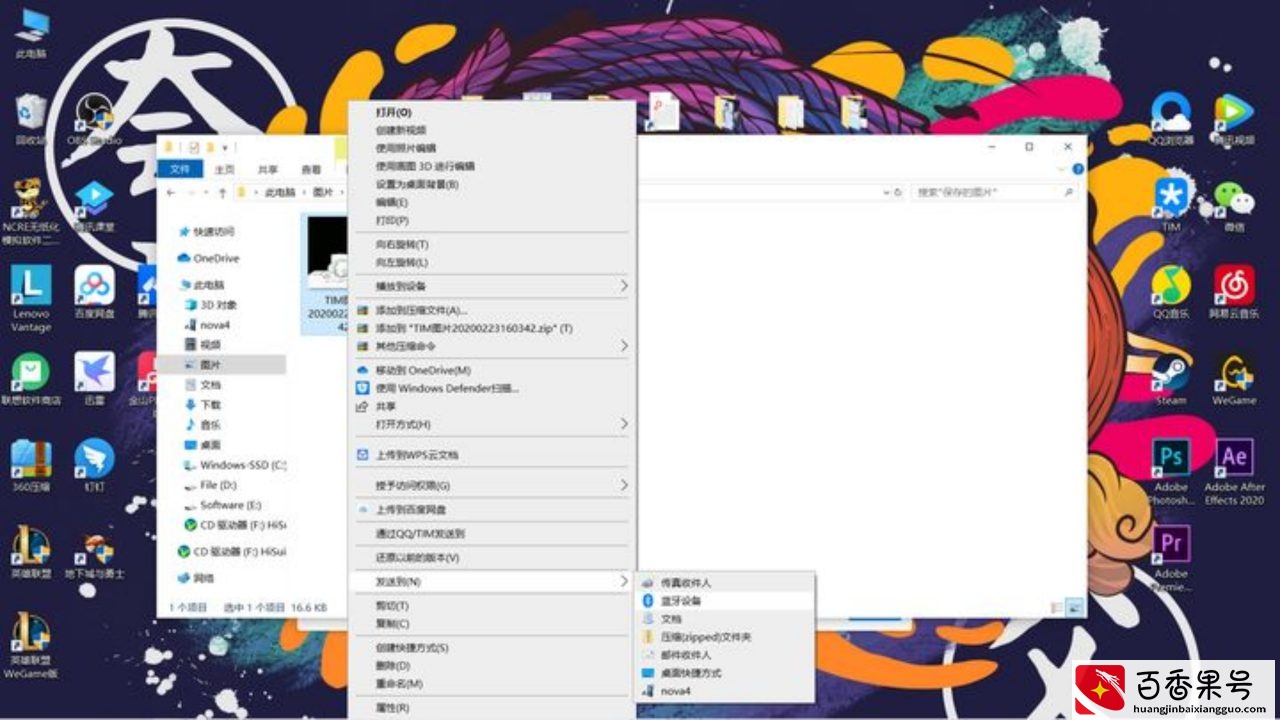The height and width of the screenshot is (720, 1280).
Task: Switch Explorer to large icons view toggle
Action: pos(1075,606)
